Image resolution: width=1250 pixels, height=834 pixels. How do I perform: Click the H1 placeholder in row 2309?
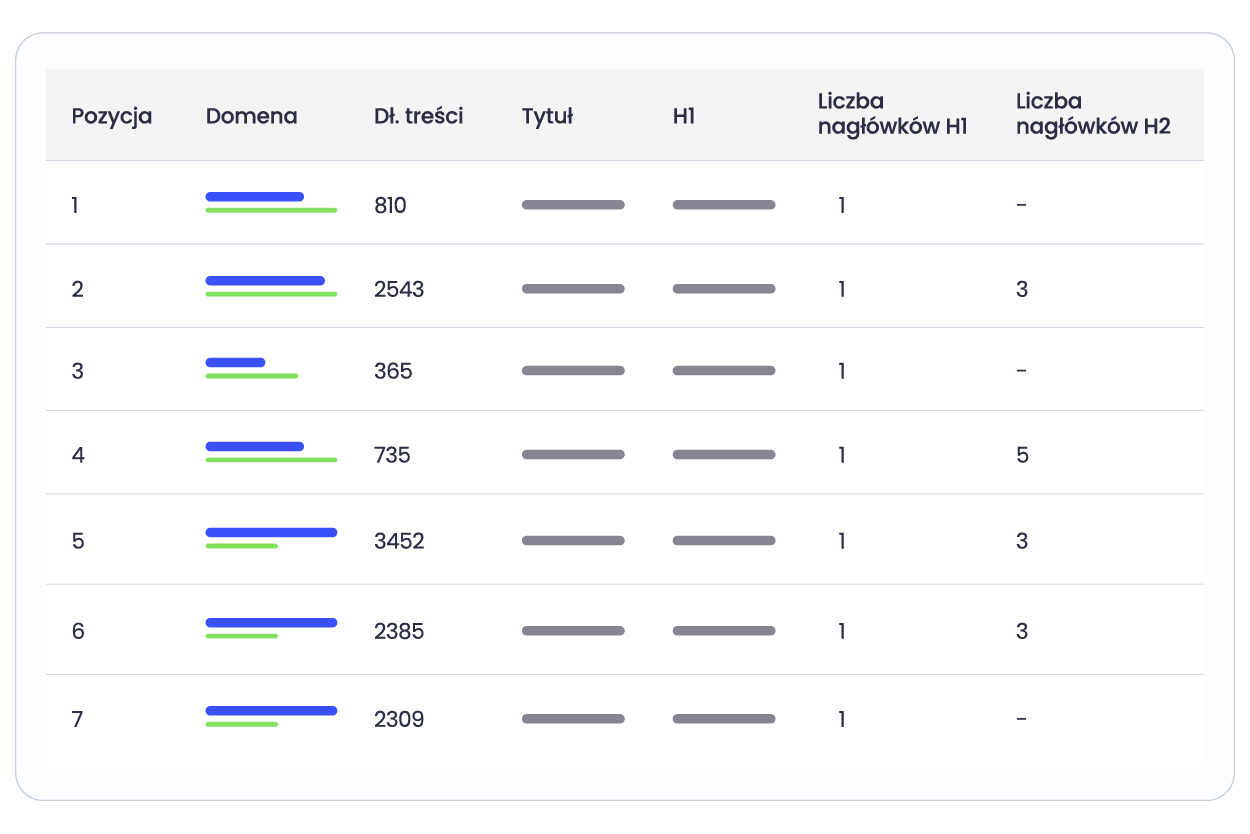pyautogui.click(x=724, y=719)
